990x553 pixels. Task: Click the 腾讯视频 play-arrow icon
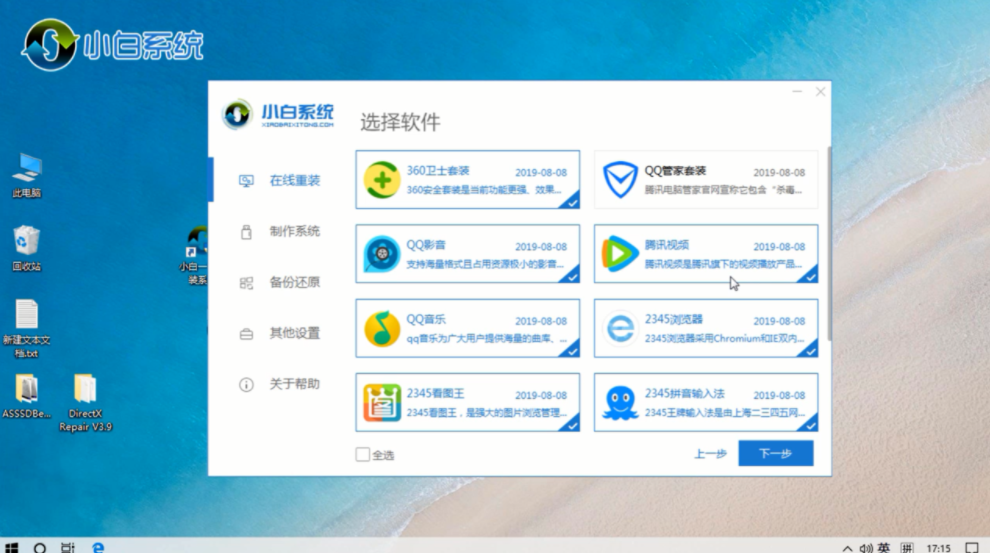click(x=620, y=254)
